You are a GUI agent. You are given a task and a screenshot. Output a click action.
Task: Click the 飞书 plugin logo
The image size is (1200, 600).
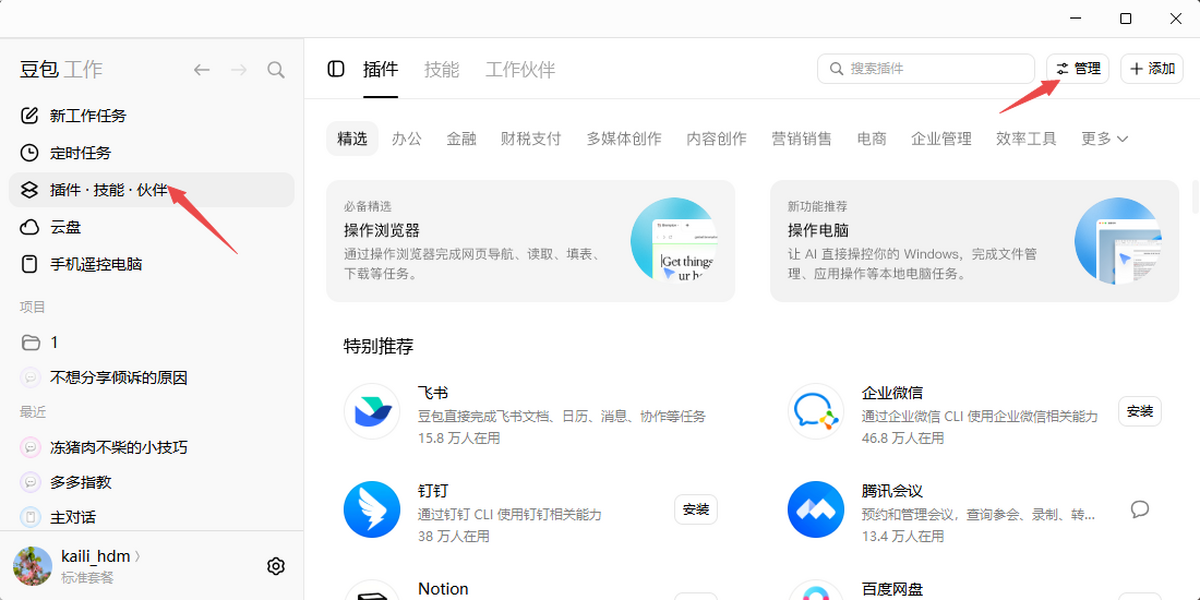(x=372, y=411)
